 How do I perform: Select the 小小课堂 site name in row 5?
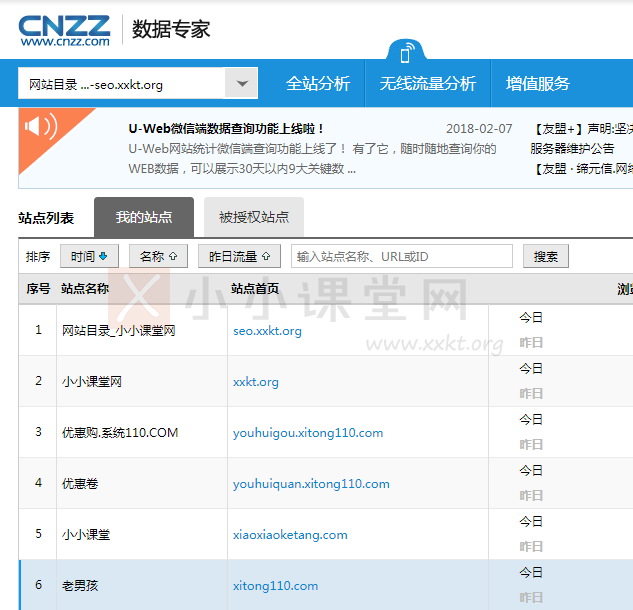86,535
